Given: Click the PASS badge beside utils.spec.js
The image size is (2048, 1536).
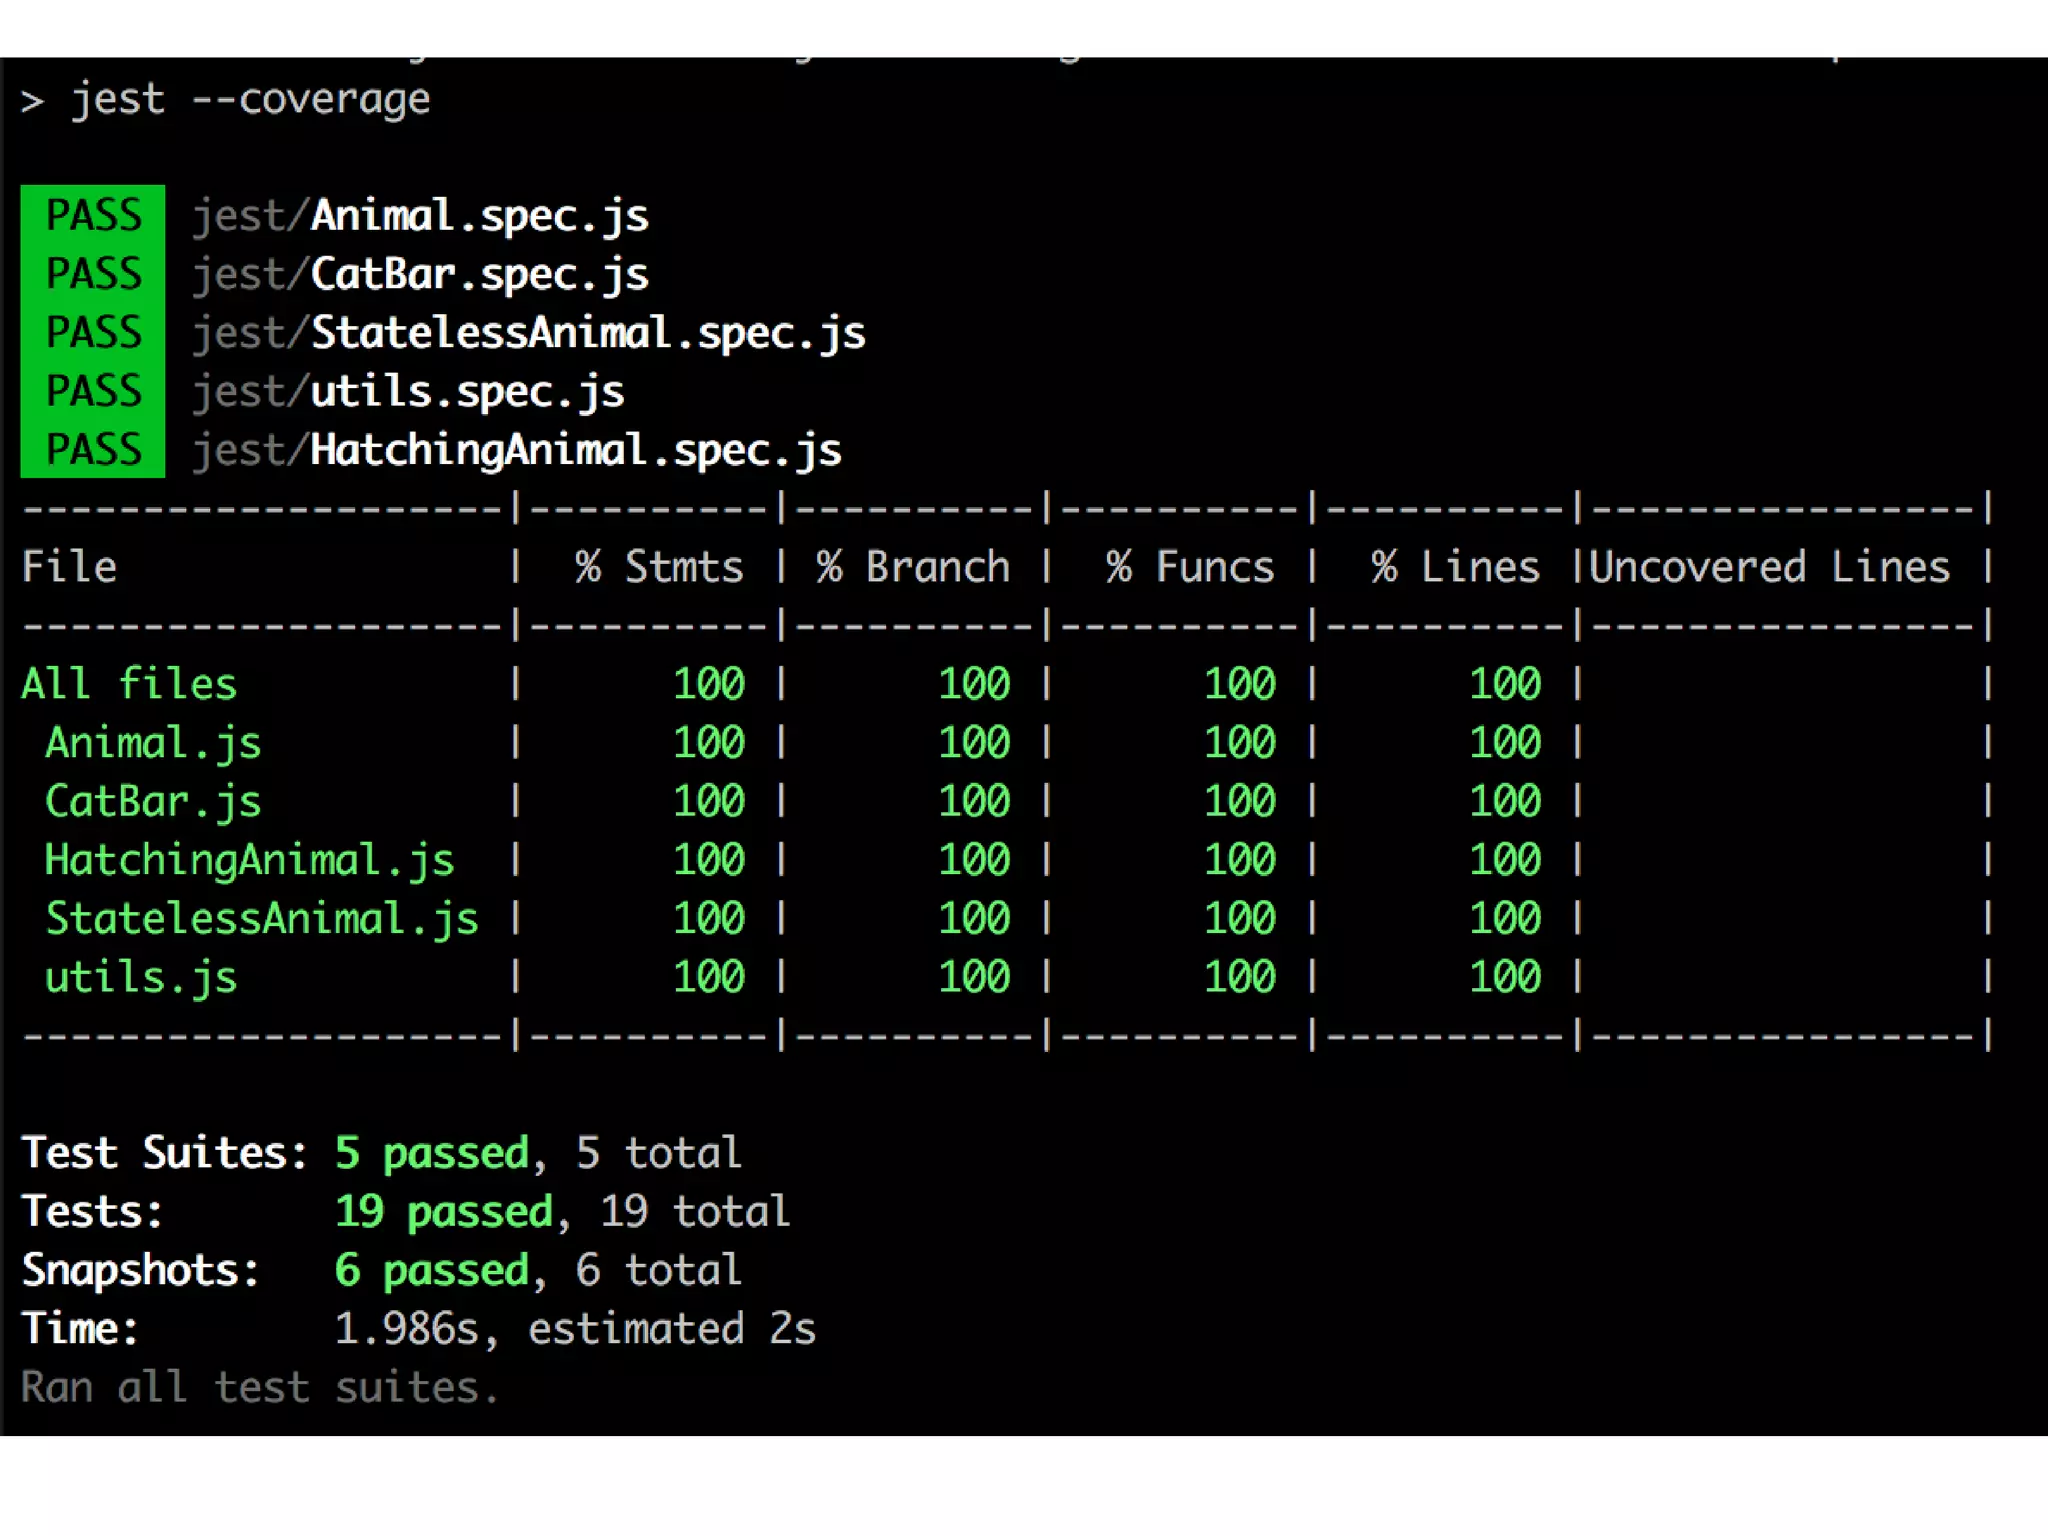Looking at the screenshot, I should [93, 391].
